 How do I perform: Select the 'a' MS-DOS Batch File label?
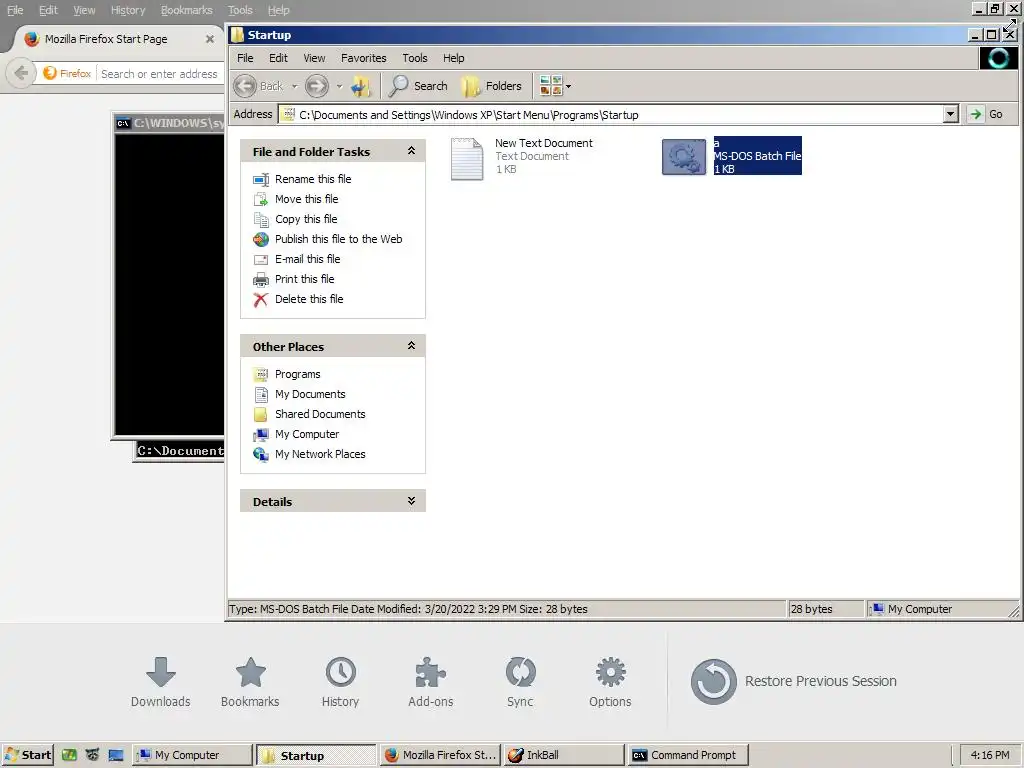tap(757, 156)
